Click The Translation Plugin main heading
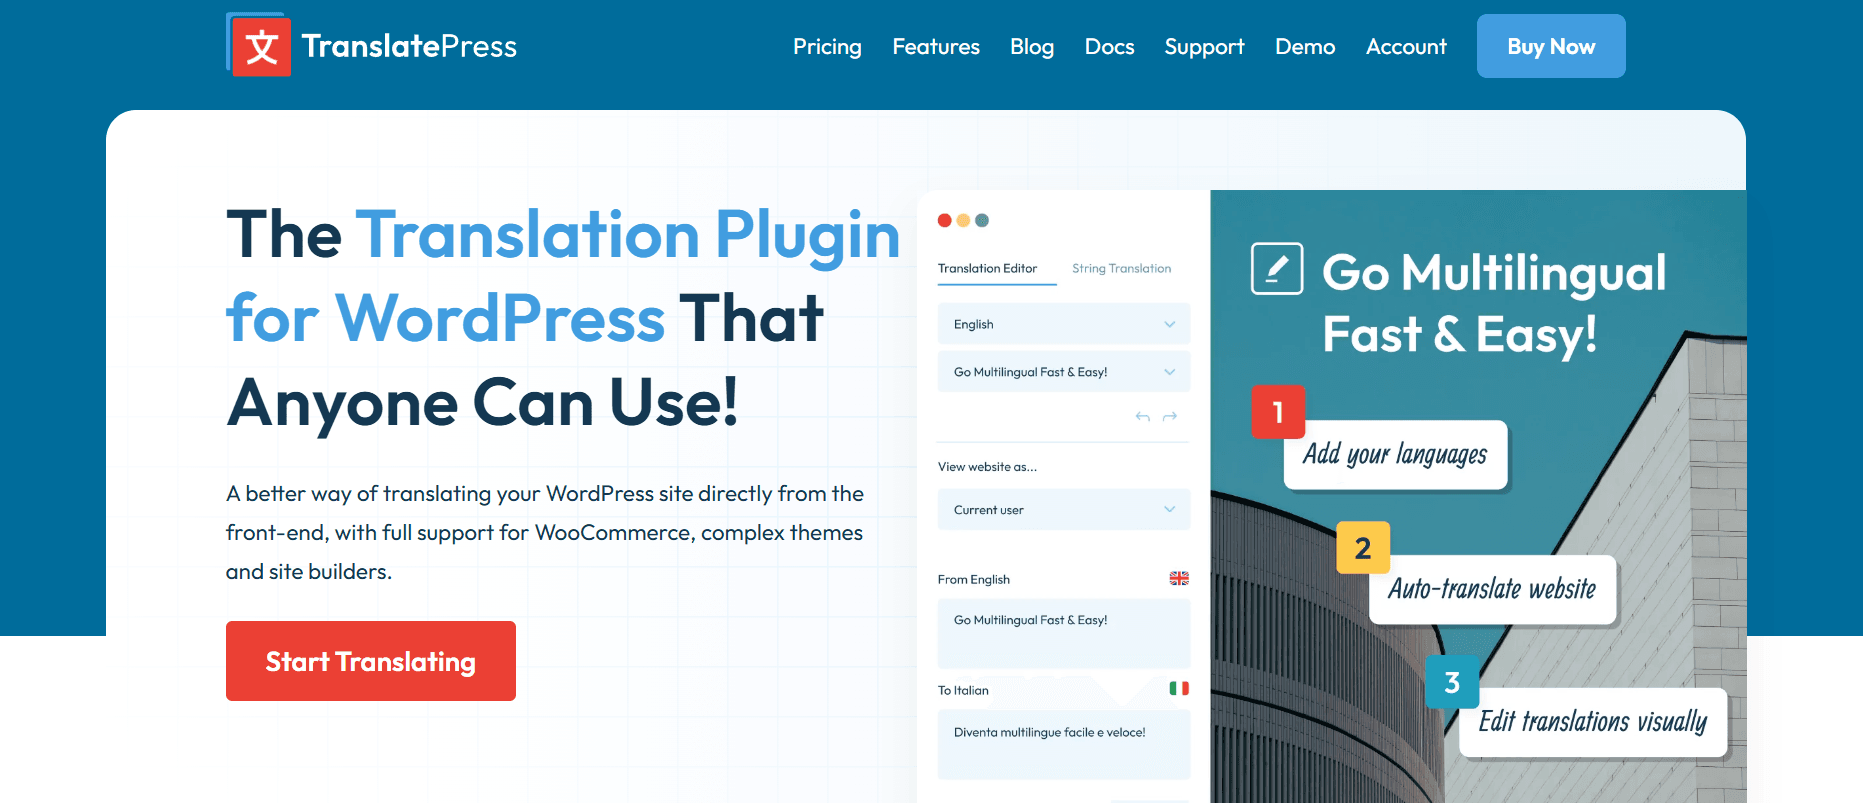 point(563,318)
